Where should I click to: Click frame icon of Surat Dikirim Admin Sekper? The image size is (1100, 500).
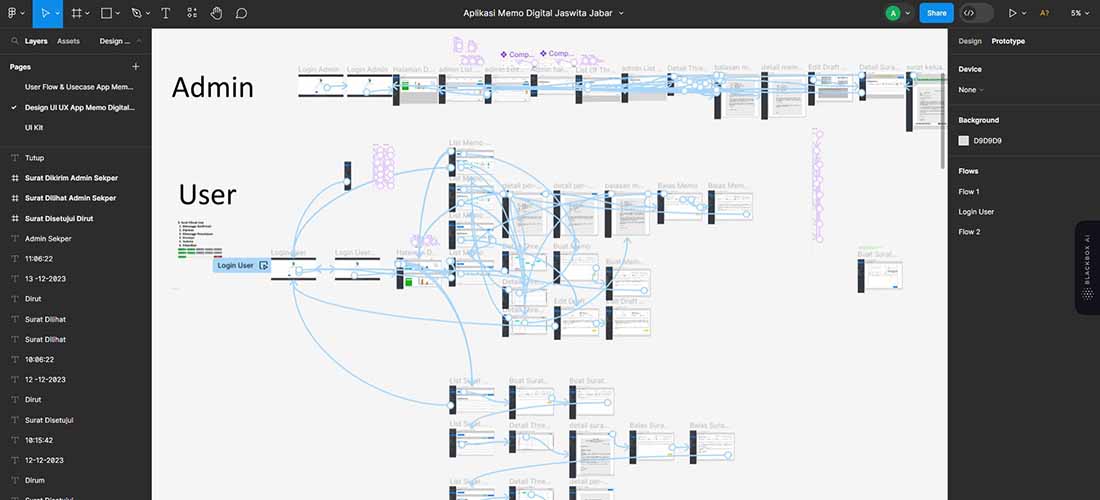point(15,178)
